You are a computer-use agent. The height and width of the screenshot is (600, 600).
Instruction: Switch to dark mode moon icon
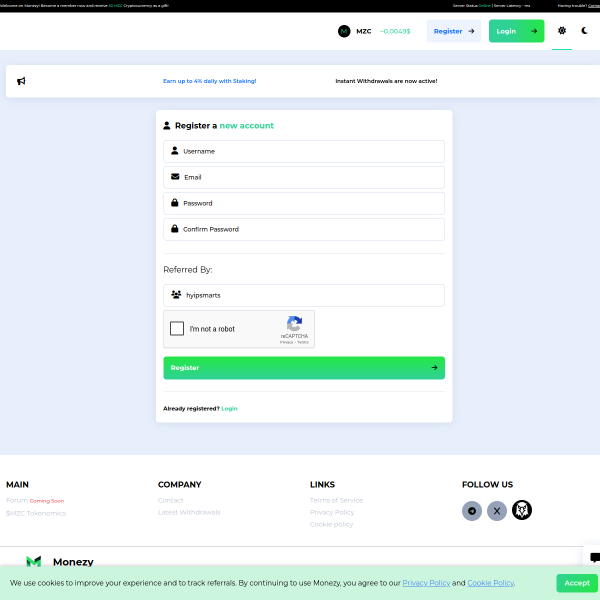[584, 31]
